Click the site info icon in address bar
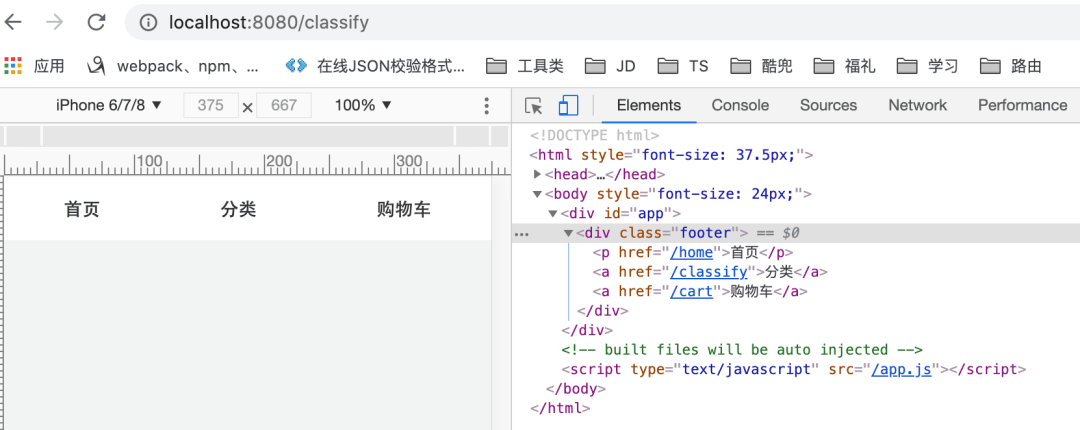This screenshot has height=430, width=1080. click(x=147, y=23)
